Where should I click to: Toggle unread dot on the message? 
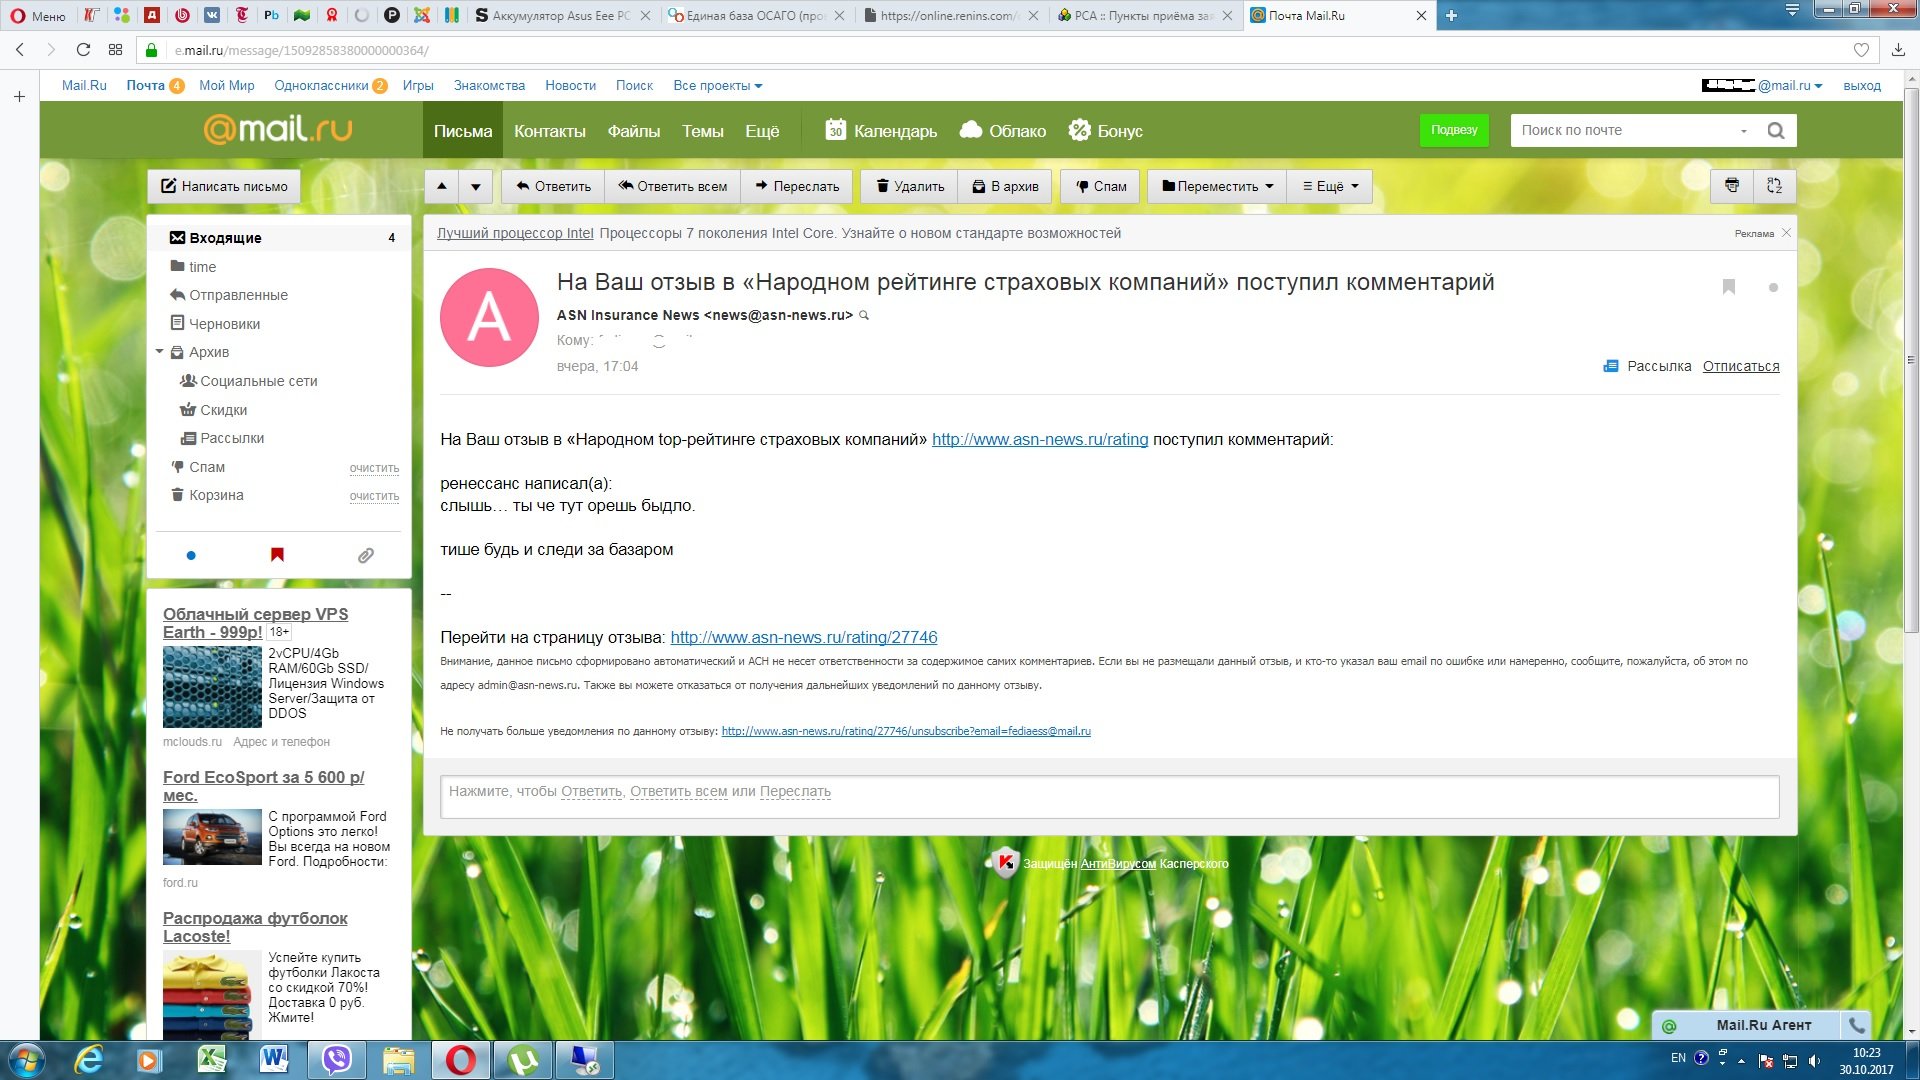click(1773, 288)
